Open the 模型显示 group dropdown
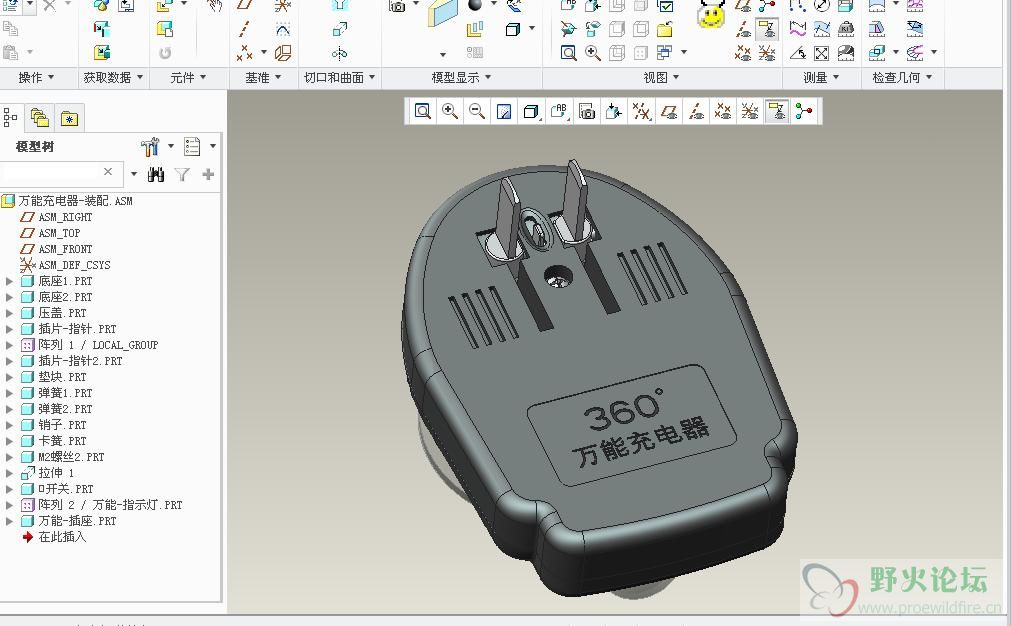 [x=462, y=77]
